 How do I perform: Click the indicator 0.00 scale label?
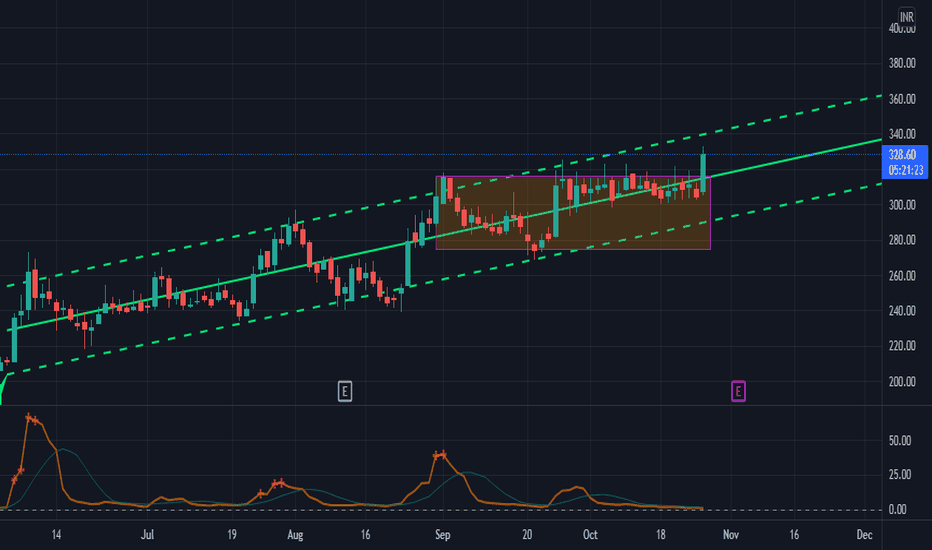[x=898, y=509]
